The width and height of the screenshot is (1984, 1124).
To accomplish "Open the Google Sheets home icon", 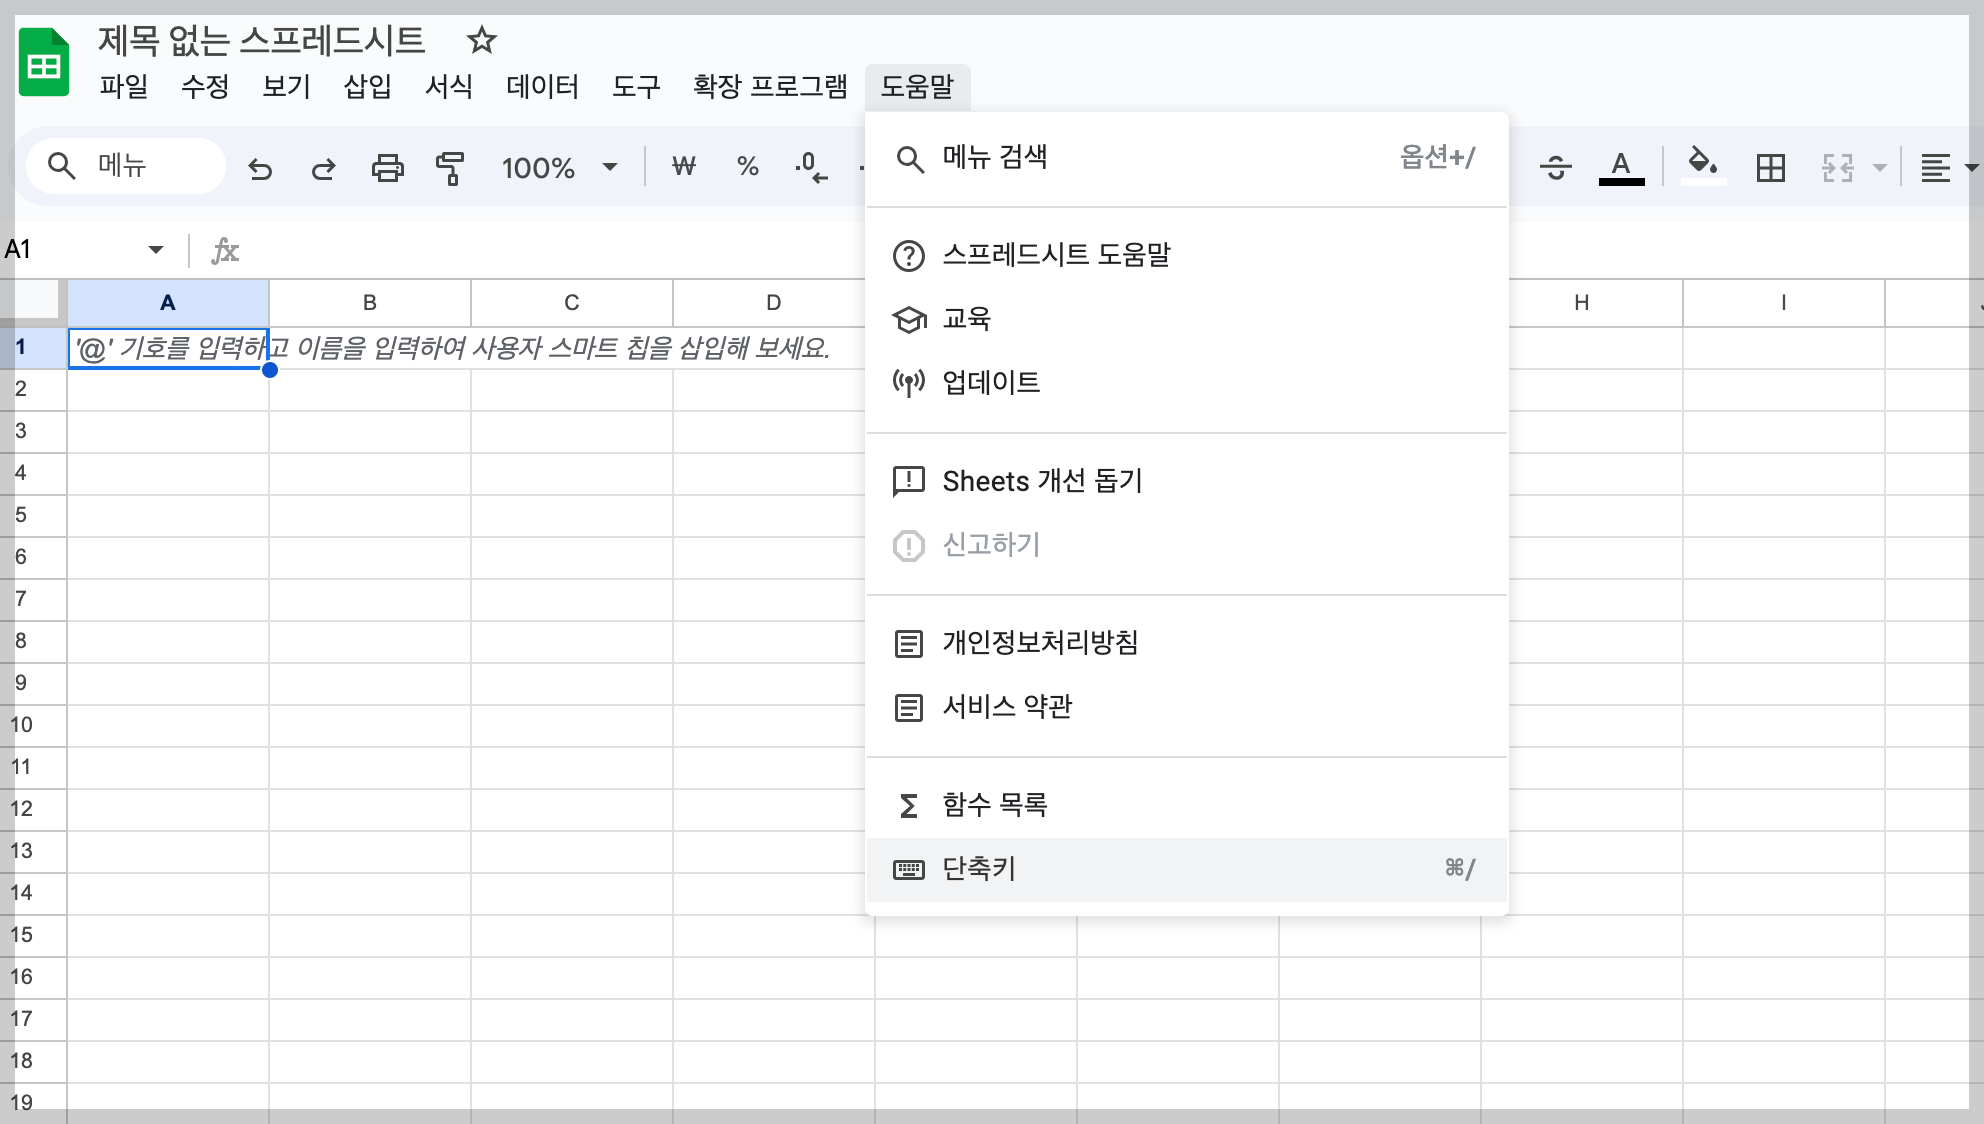I will click(x=44, y=64).
